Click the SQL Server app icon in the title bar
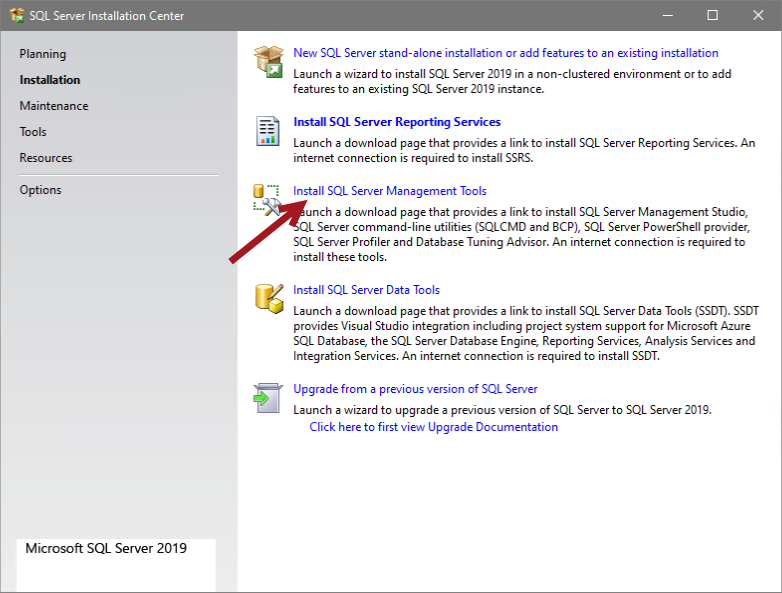This screenshot has height=593, width=782. (x=17, y=15)
